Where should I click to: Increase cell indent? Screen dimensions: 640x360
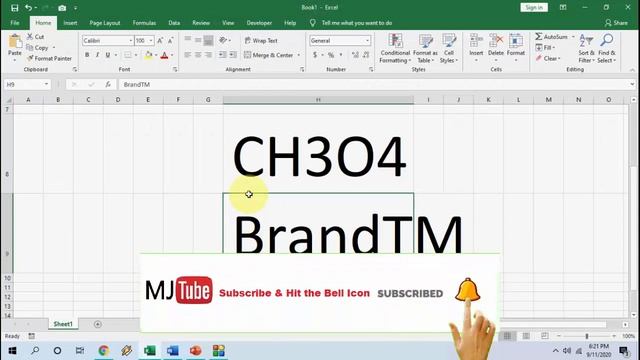233,55
